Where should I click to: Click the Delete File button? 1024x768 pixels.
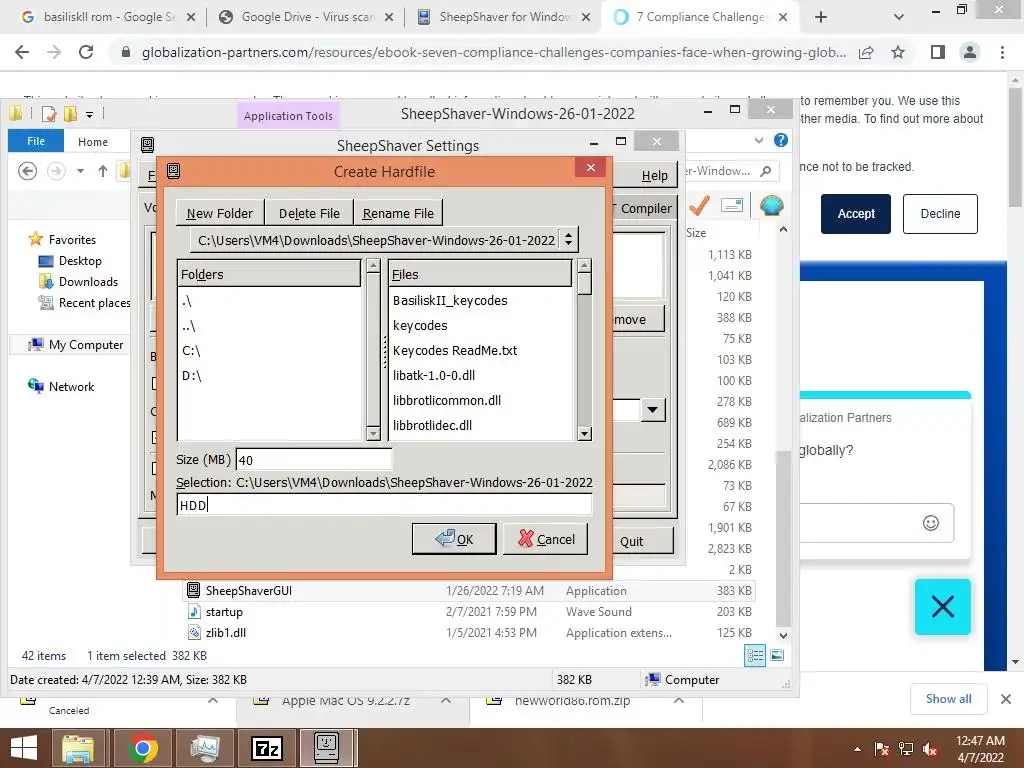pos(309,213)
